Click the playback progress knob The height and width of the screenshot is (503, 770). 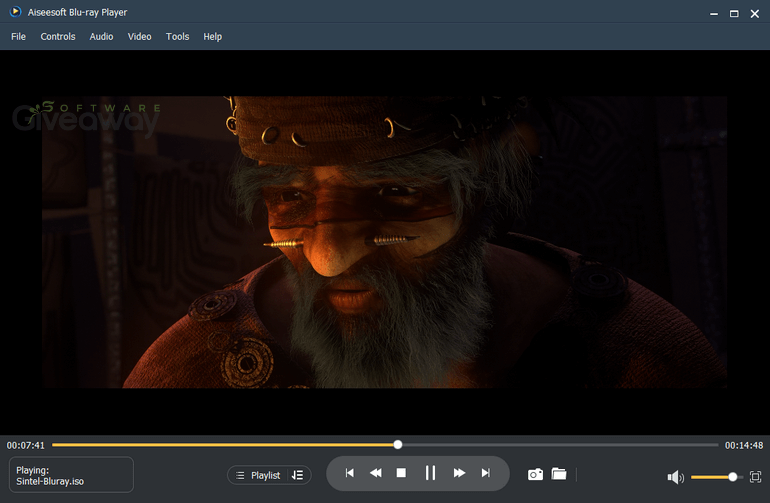(x=398, y=445)
